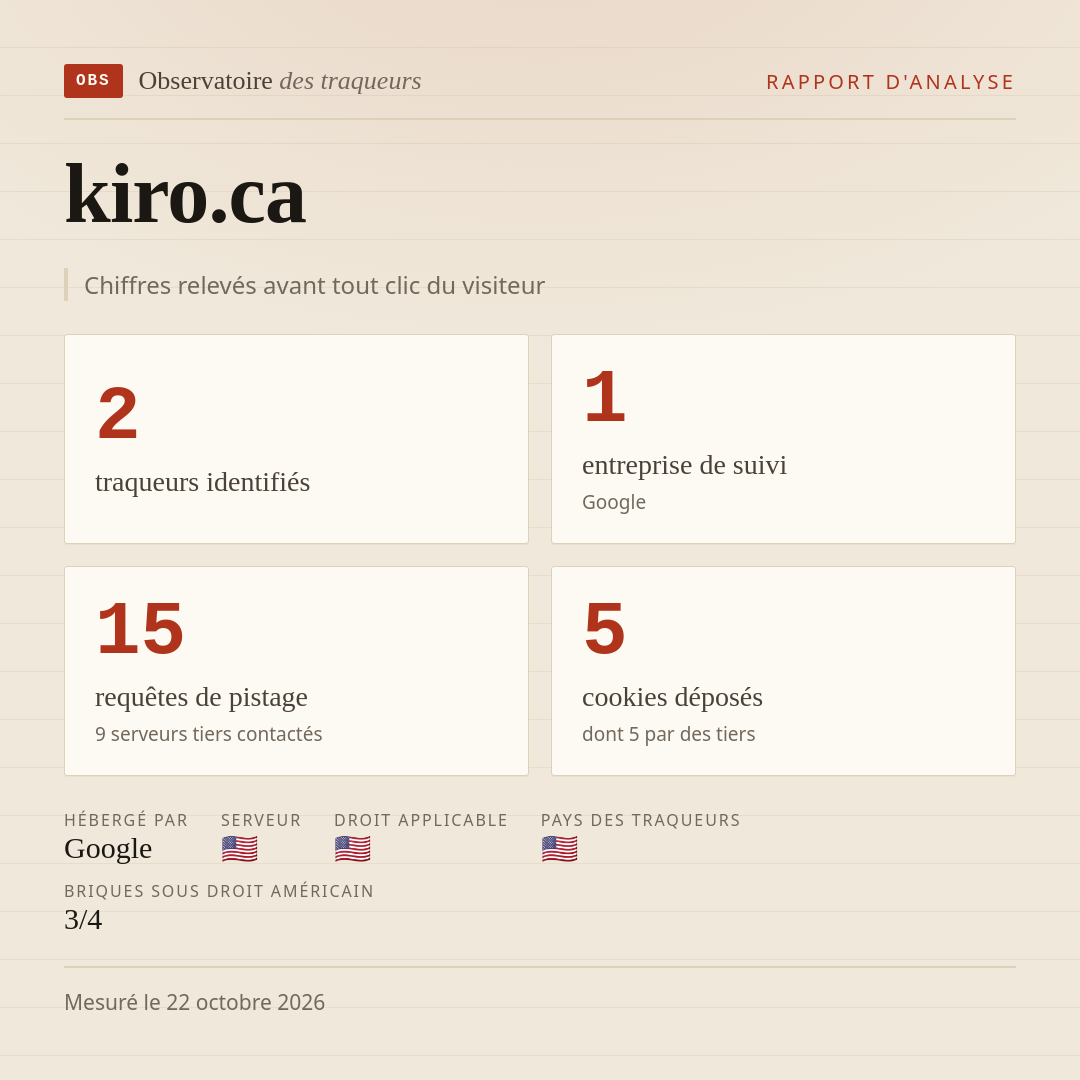Screen dimensions: 1080x1080
Task: Click 'Briques sous droit américain' label
Action: pyautogui.click(x=219, y=891)
